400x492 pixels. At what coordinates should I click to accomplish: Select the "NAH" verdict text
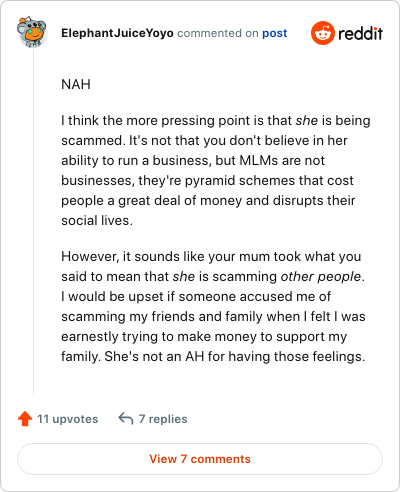pos(76,84)
